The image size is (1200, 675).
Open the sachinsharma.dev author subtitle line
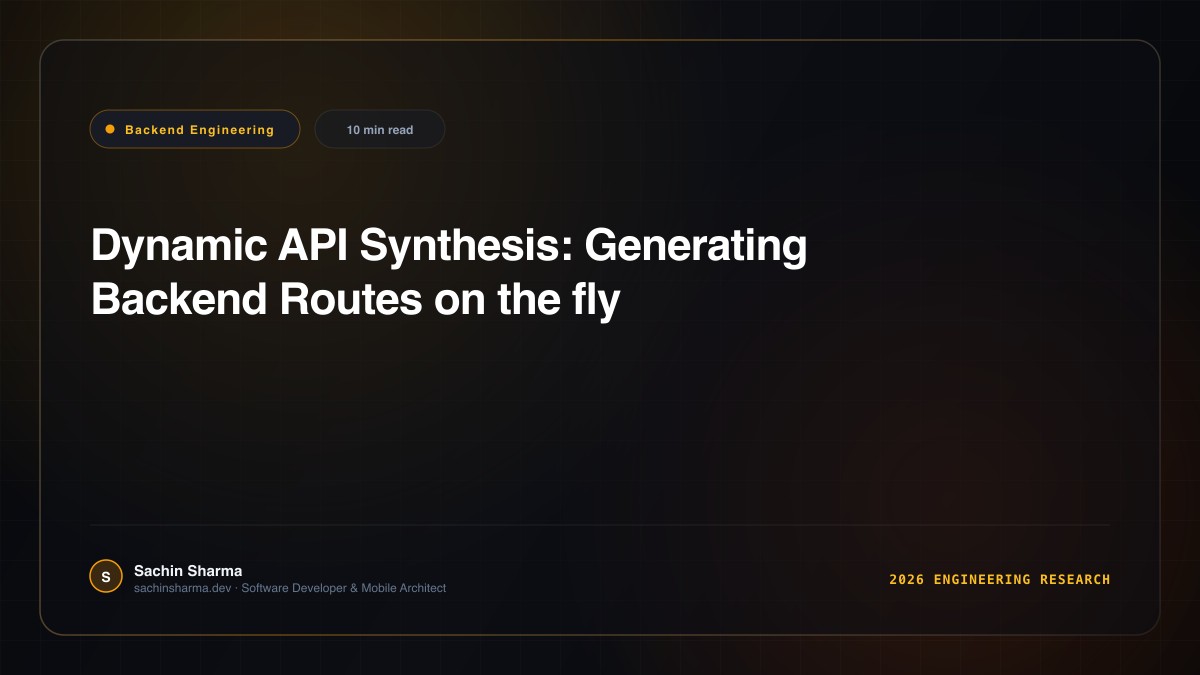pyautogui.click(x=290, y=588)
